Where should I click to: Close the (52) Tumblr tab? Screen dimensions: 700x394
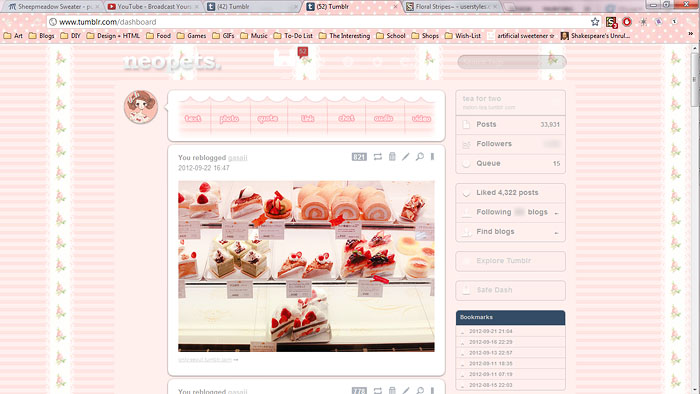[395, 7]
